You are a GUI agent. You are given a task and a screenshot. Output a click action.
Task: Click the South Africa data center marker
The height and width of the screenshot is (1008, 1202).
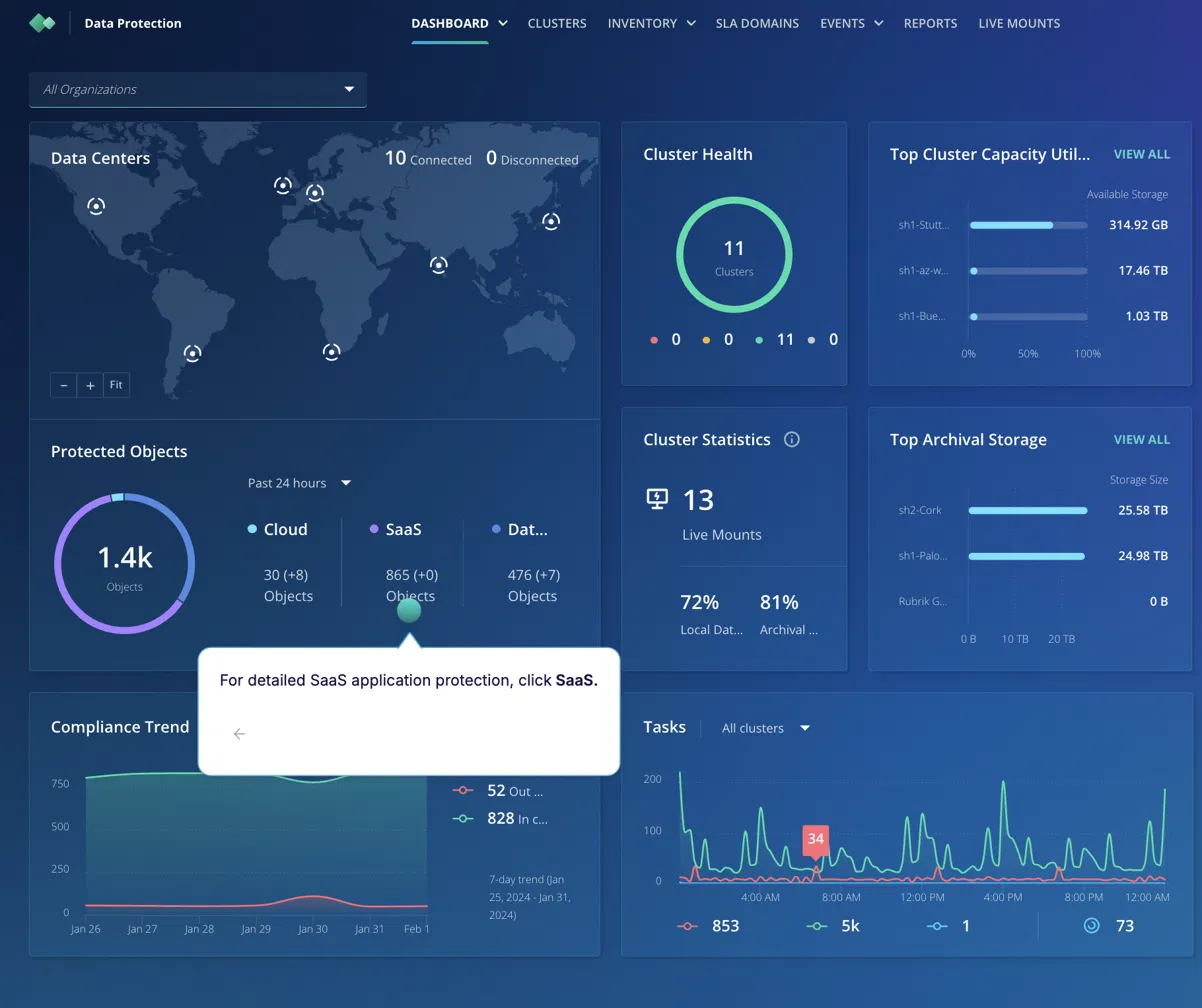coord(331,352)
